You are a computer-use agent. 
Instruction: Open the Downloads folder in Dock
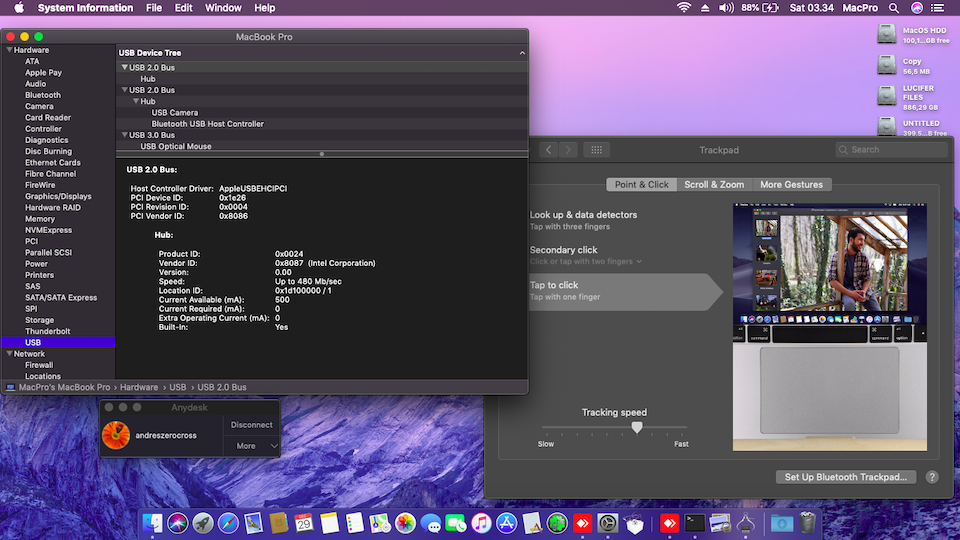(781, 523)
